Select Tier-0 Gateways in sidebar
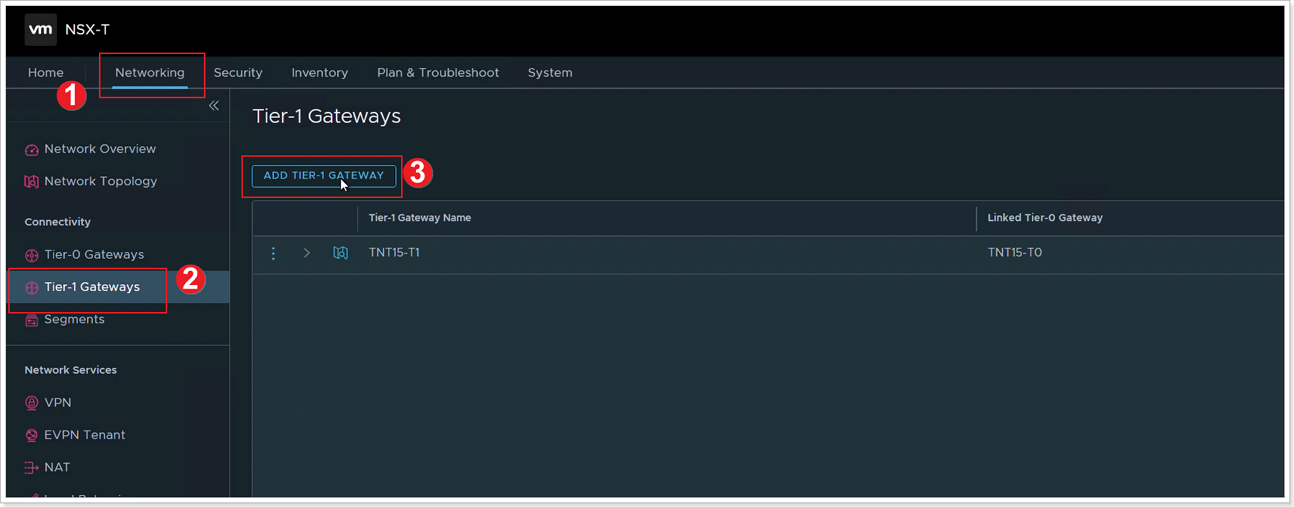This screenshot has height=507, width=1294. 94,255
